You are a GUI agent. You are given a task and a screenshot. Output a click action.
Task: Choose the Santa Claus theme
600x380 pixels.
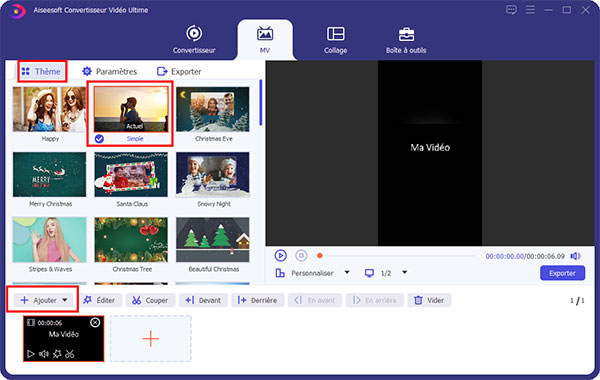[x=131, y=175]
